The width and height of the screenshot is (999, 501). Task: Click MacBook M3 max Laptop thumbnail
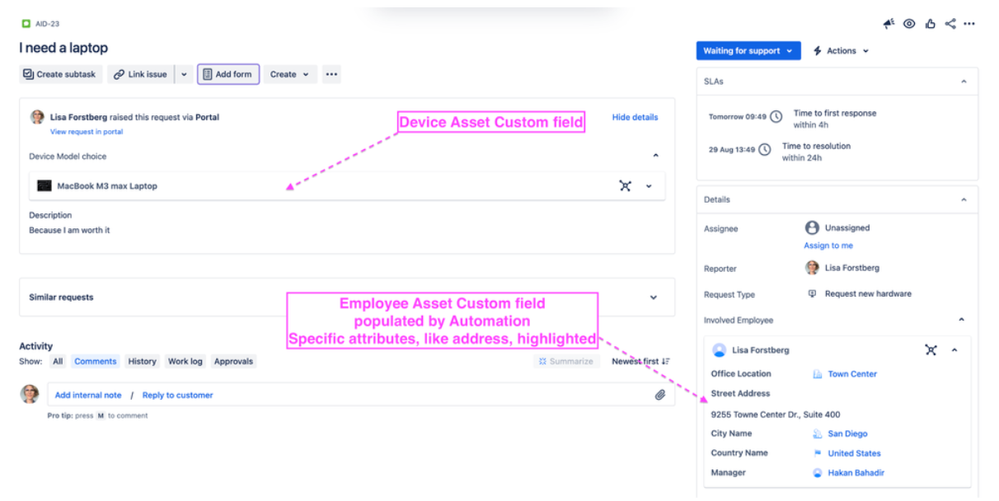pos(44,185)
